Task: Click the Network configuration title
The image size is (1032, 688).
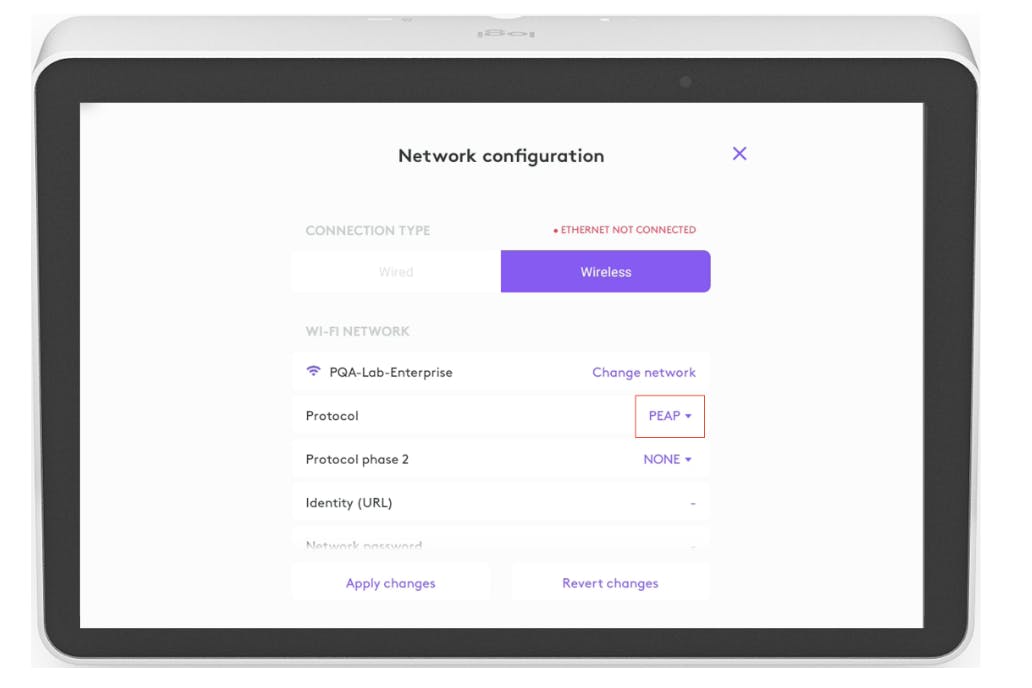Action: point(501,156)
